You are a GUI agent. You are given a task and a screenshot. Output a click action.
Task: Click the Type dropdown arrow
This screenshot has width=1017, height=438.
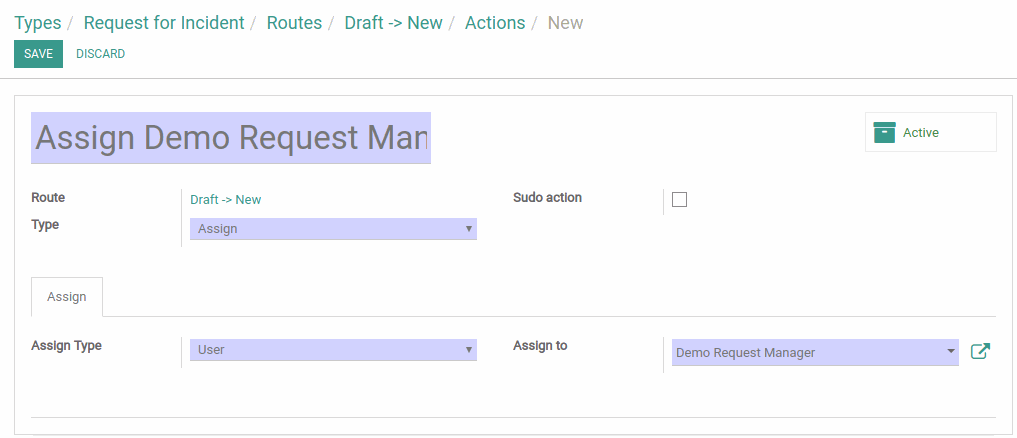[468, 228]
